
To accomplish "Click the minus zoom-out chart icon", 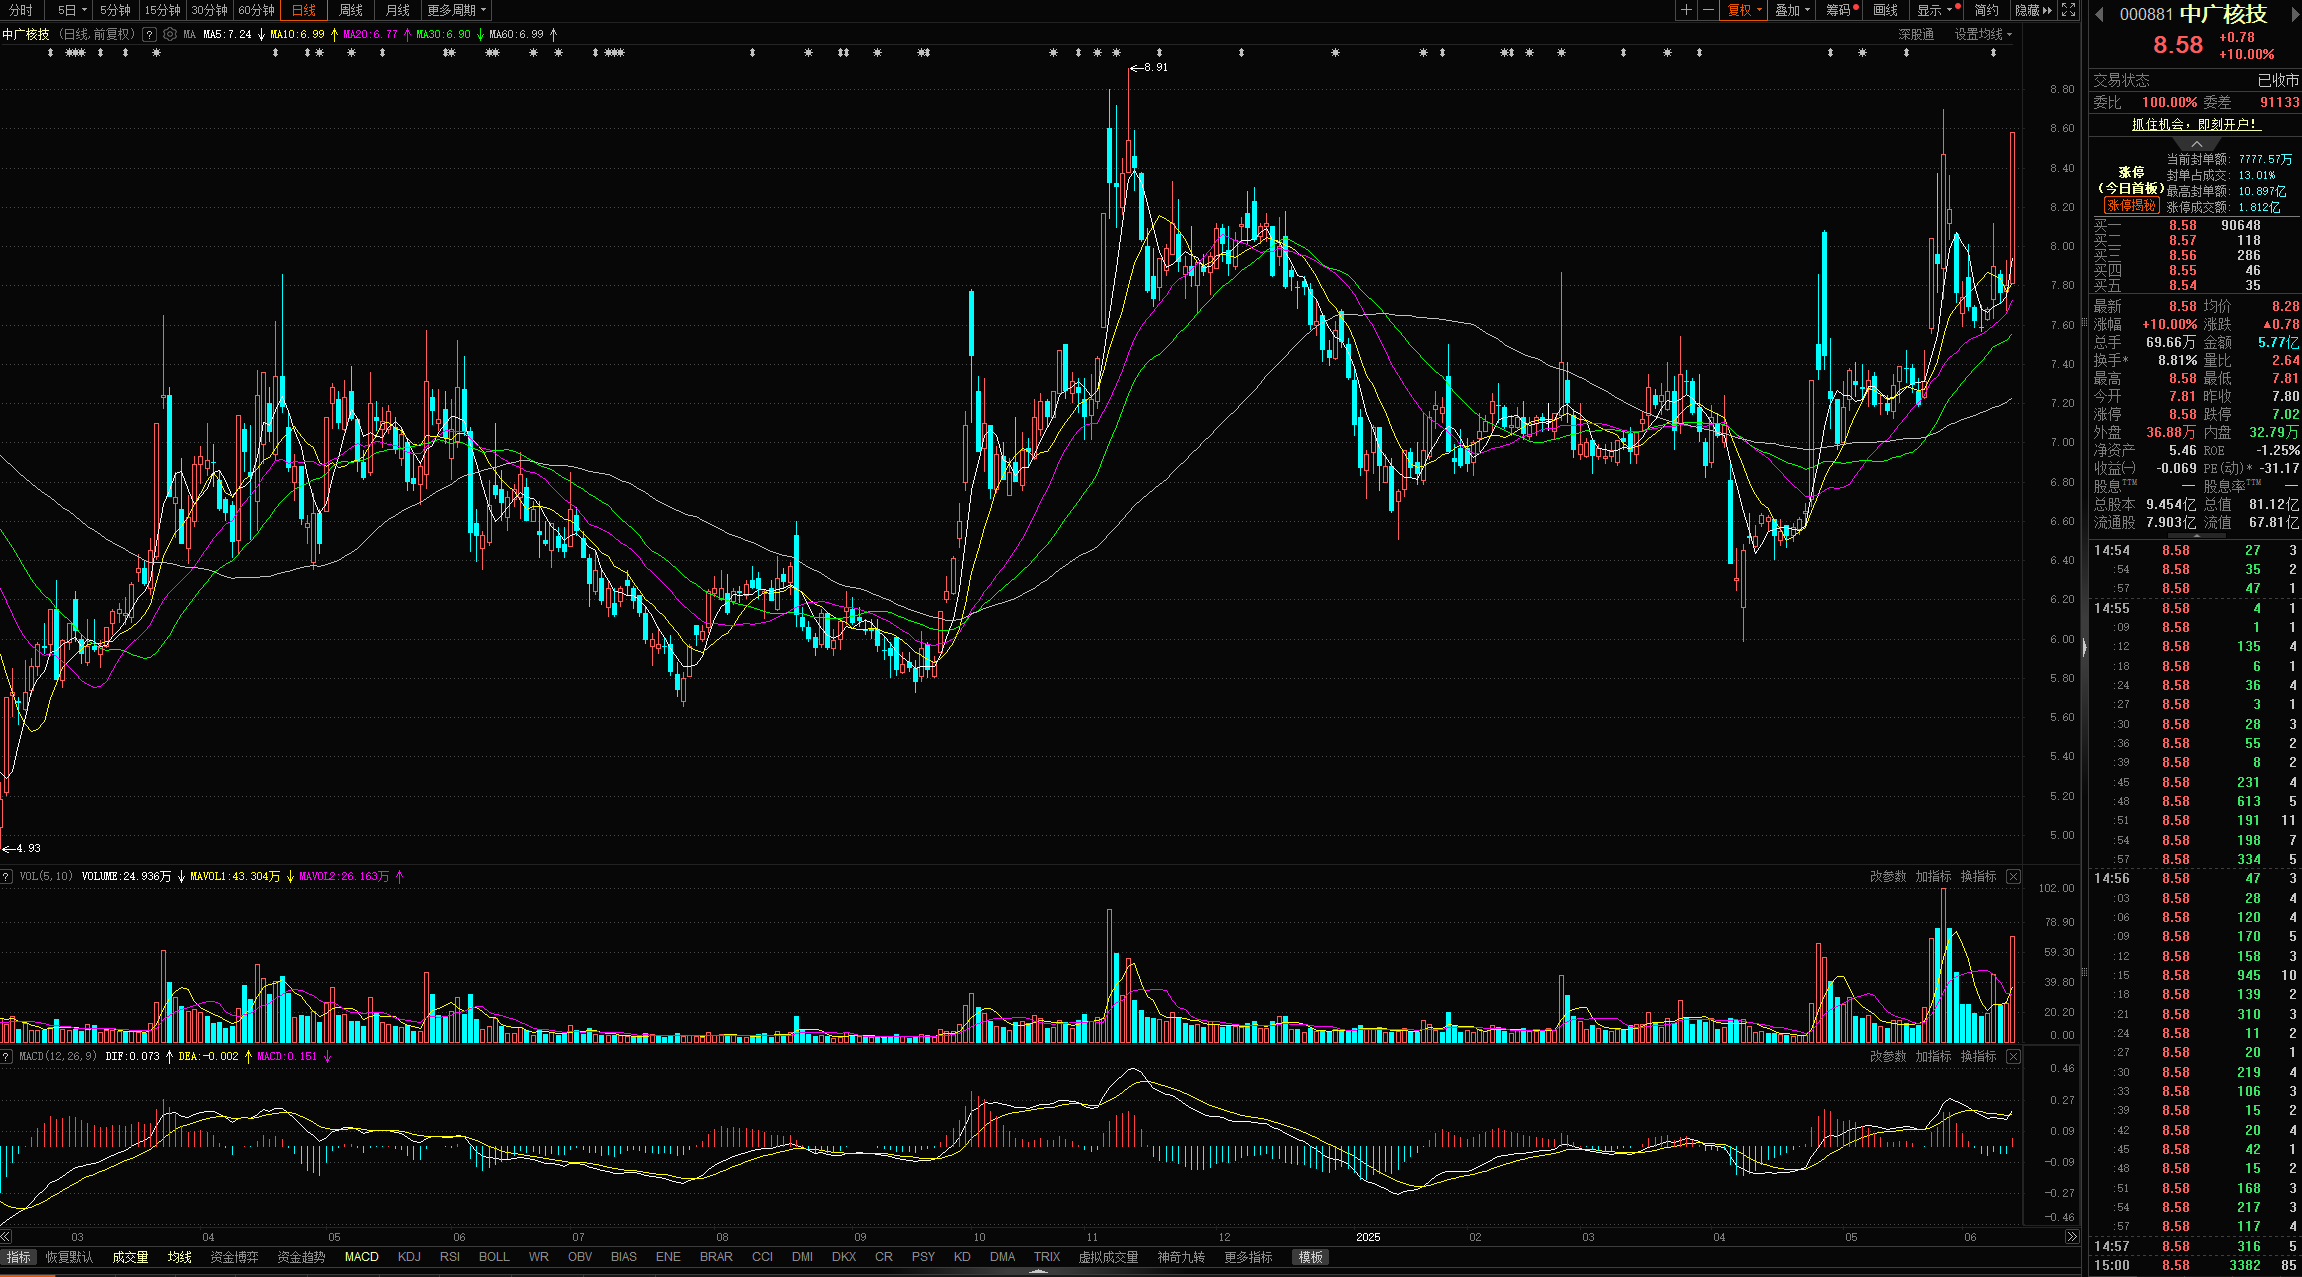I will click(x=1708, y=10).
